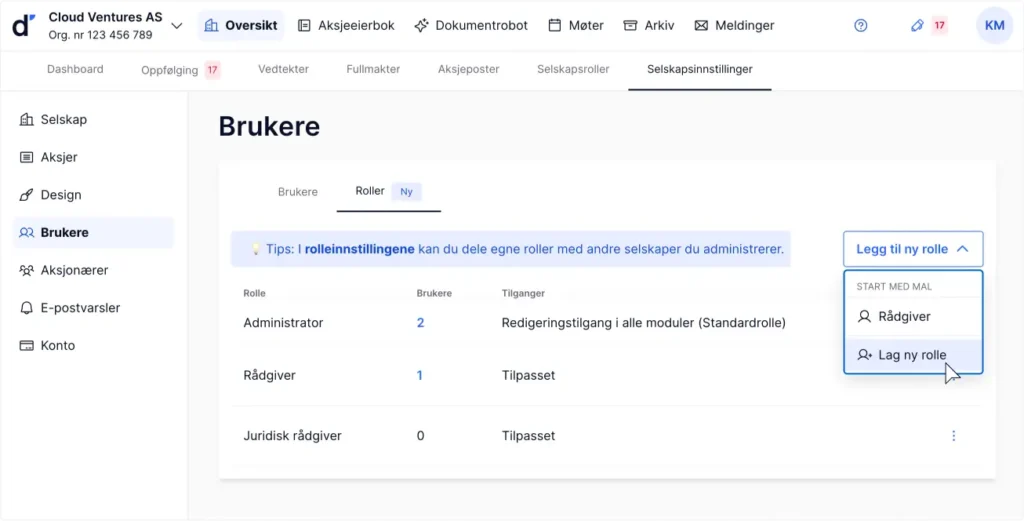Viewport: 1024px width, 521px height.
Task: Click Administrator's user count 2
Action: (x=420, y=323)
